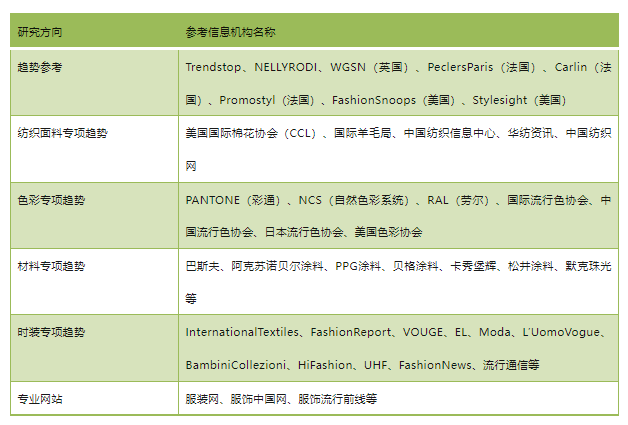Image resolution: width=628 pixels, height=425 pixels.
Task: Click the cell 服装网、服饰中国网、服饰流行前线等
Action: pyautogui.click(x=399, y=399)
